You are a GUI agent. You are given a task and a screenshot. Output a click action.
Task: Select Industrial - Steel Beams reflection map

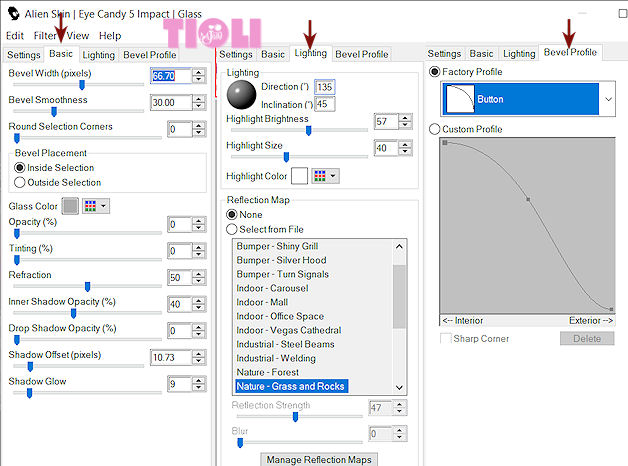pyautogui.click(x=285, y=344)
